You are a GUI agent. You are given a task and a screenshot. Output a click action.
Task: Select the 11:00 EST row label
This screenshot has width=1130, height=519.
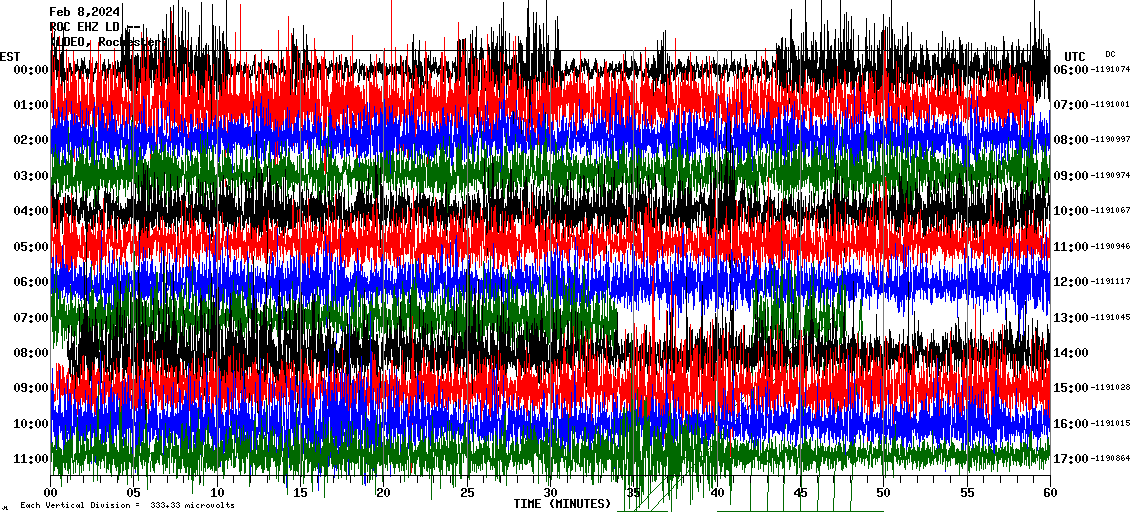[30, 458]
